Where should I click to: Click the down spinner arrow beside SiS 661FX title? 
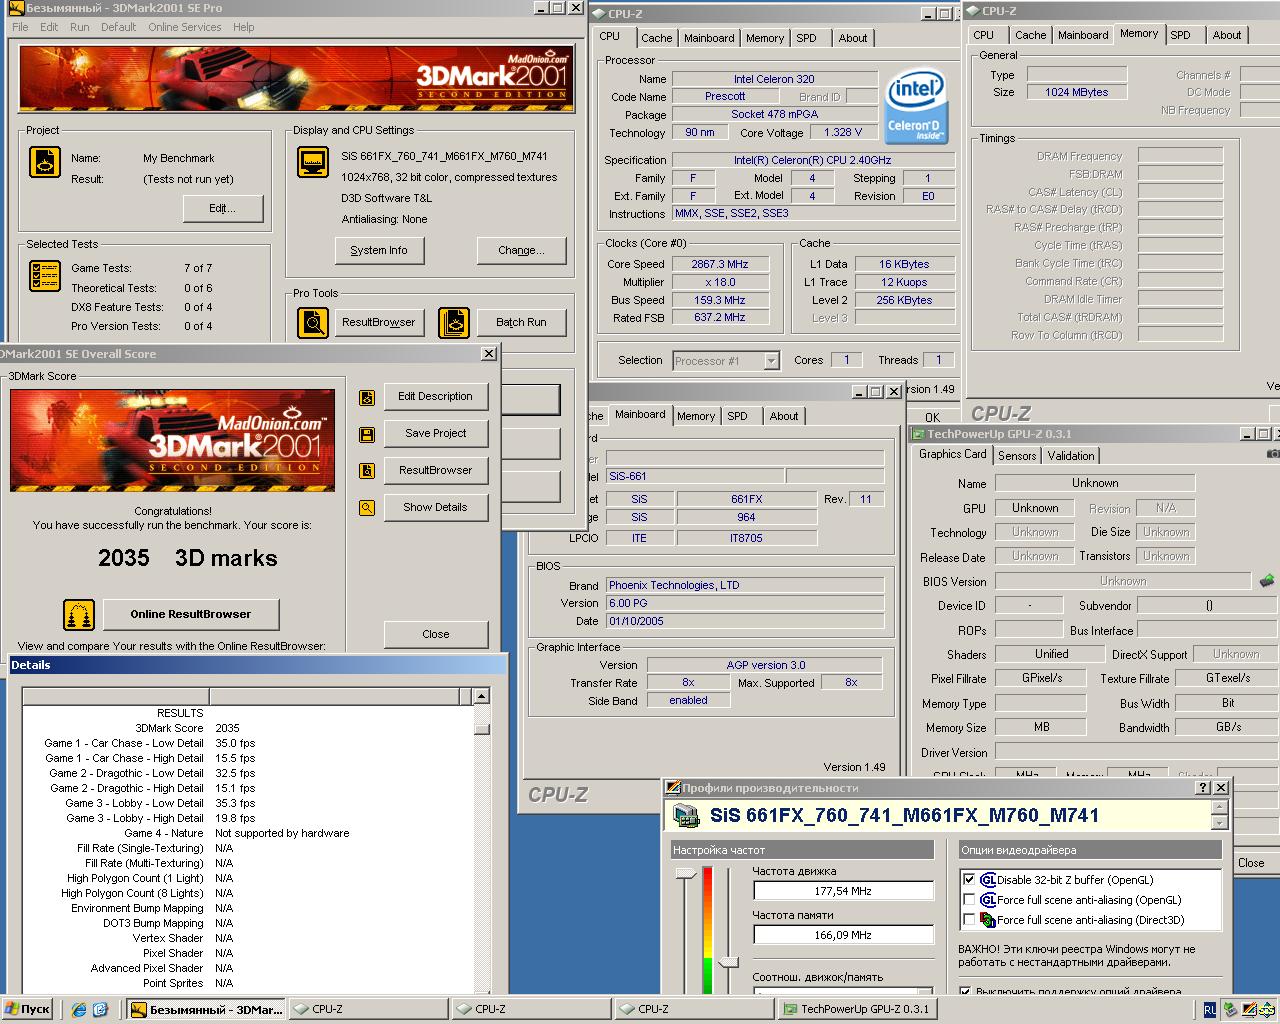(1219, 823)
